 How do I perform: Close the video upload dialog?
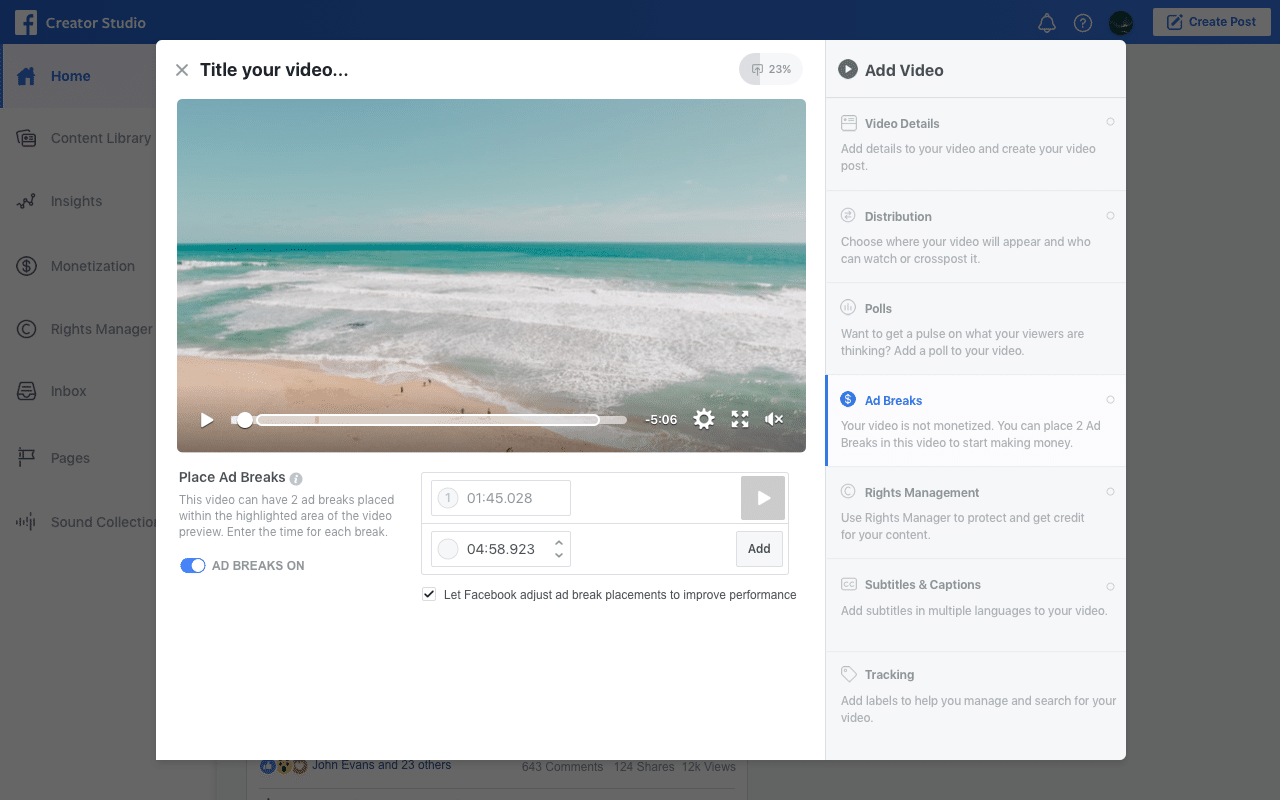(x=182, y=70)
